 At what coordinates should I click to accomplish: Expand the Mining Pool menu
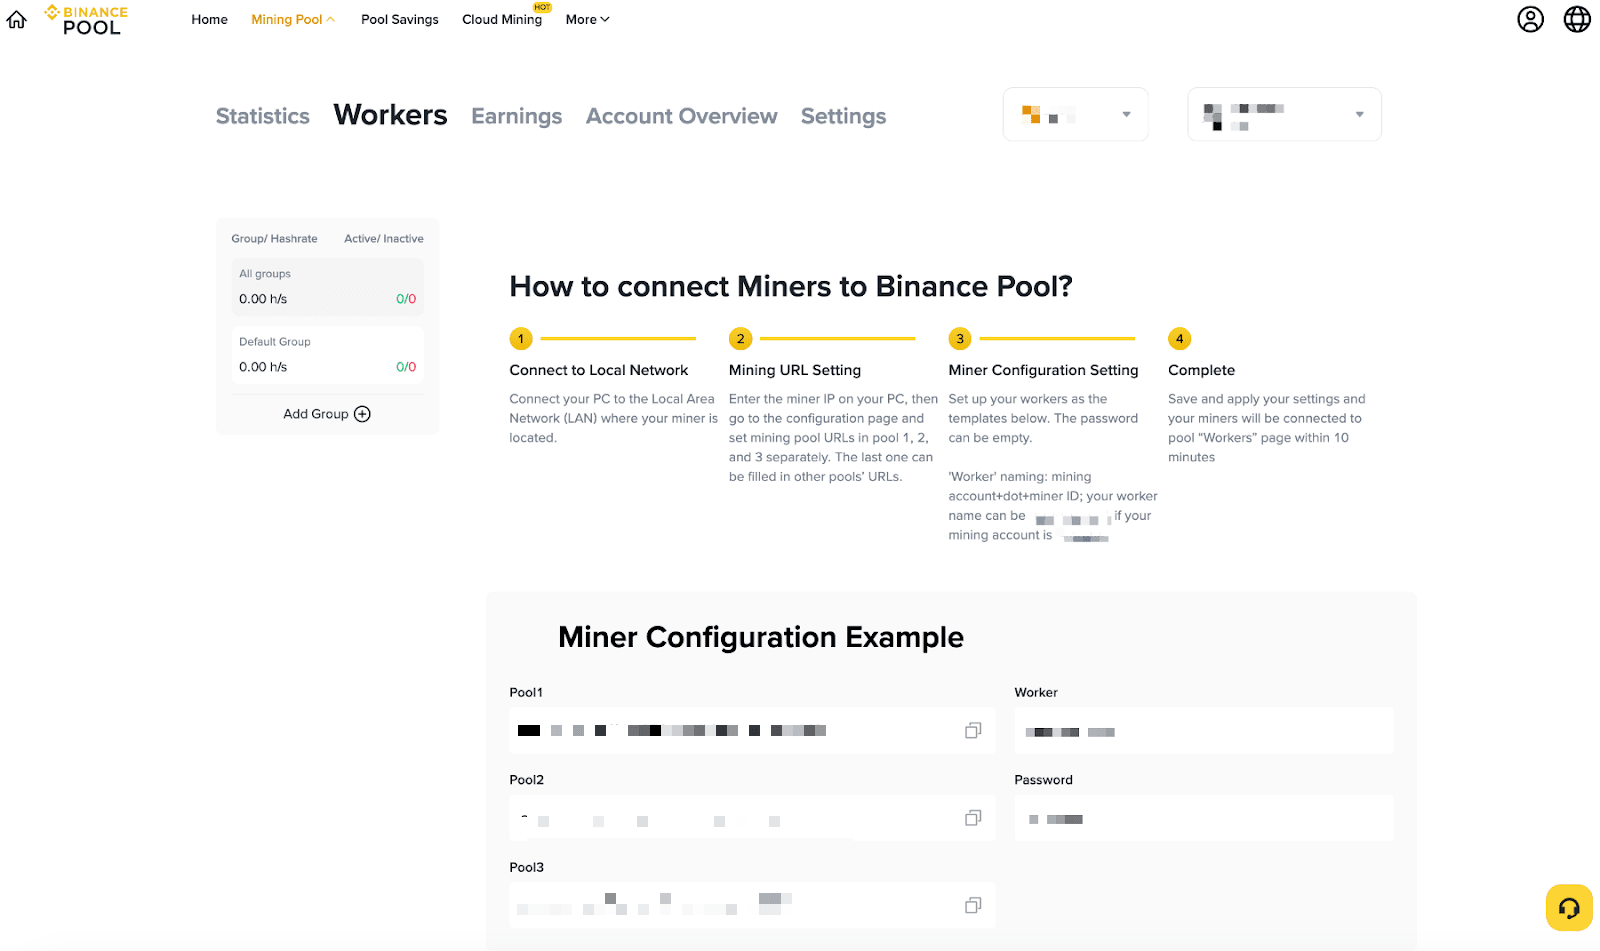pyautogui.click(x=293, y=19)
